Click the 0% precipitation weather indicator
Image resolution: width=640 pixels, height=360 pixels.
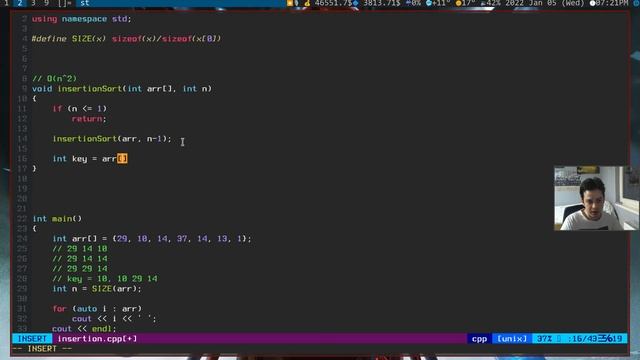pyautogui.click(x=413, y=3)
